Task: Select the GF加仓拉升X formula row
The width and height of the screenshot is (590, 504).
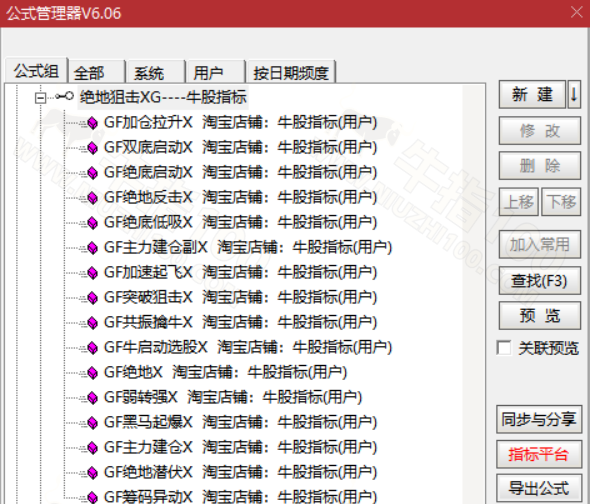Action: [240, 123]
